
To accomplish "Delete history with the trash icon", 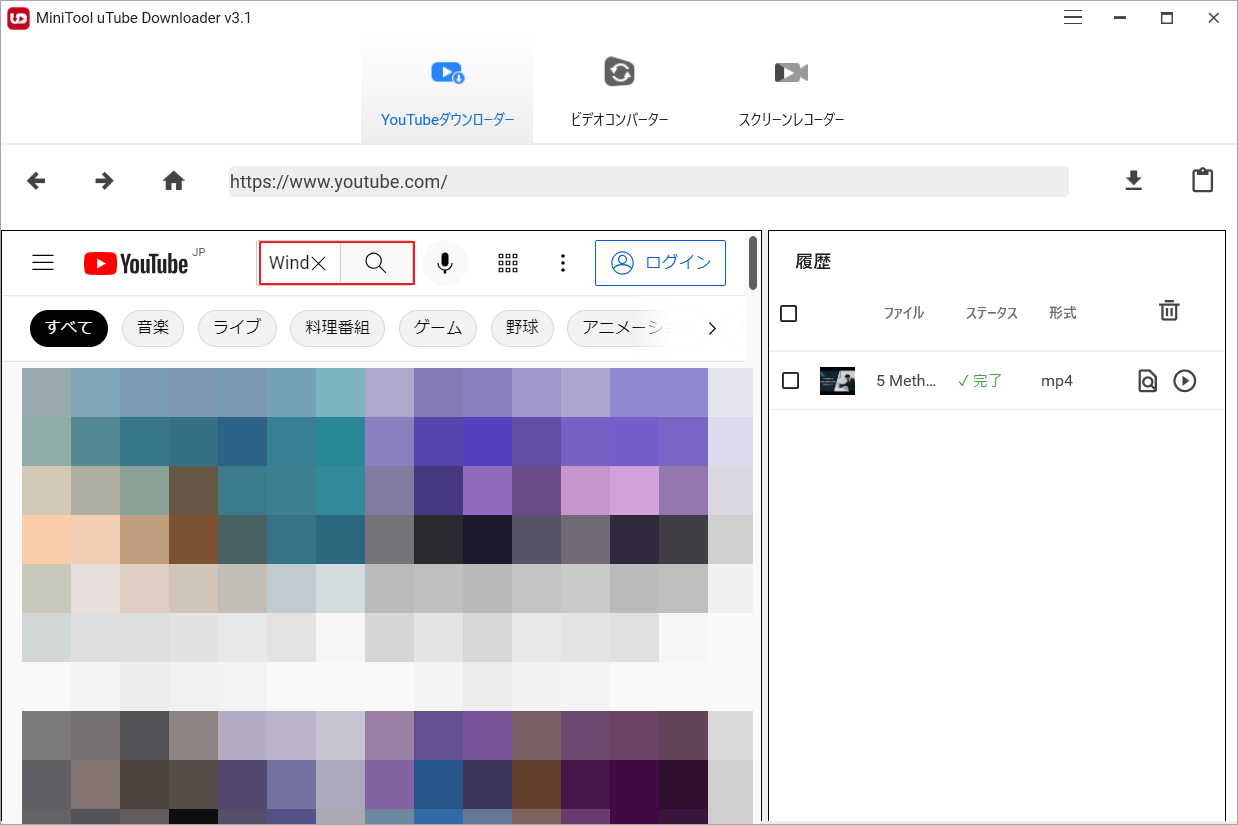I will coord(1169,311).
